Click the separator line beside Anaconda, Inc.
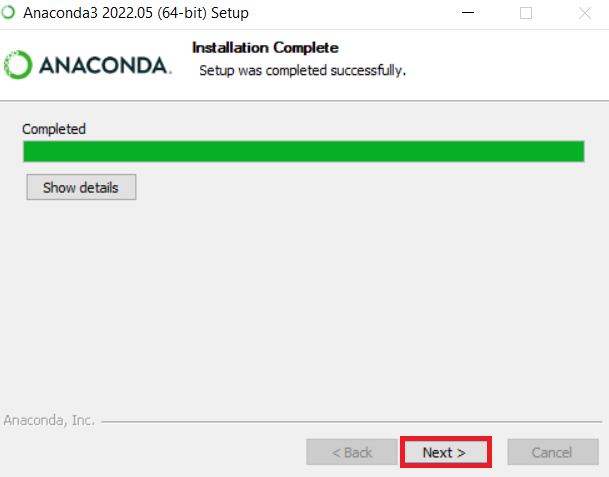 coord(351,421)
